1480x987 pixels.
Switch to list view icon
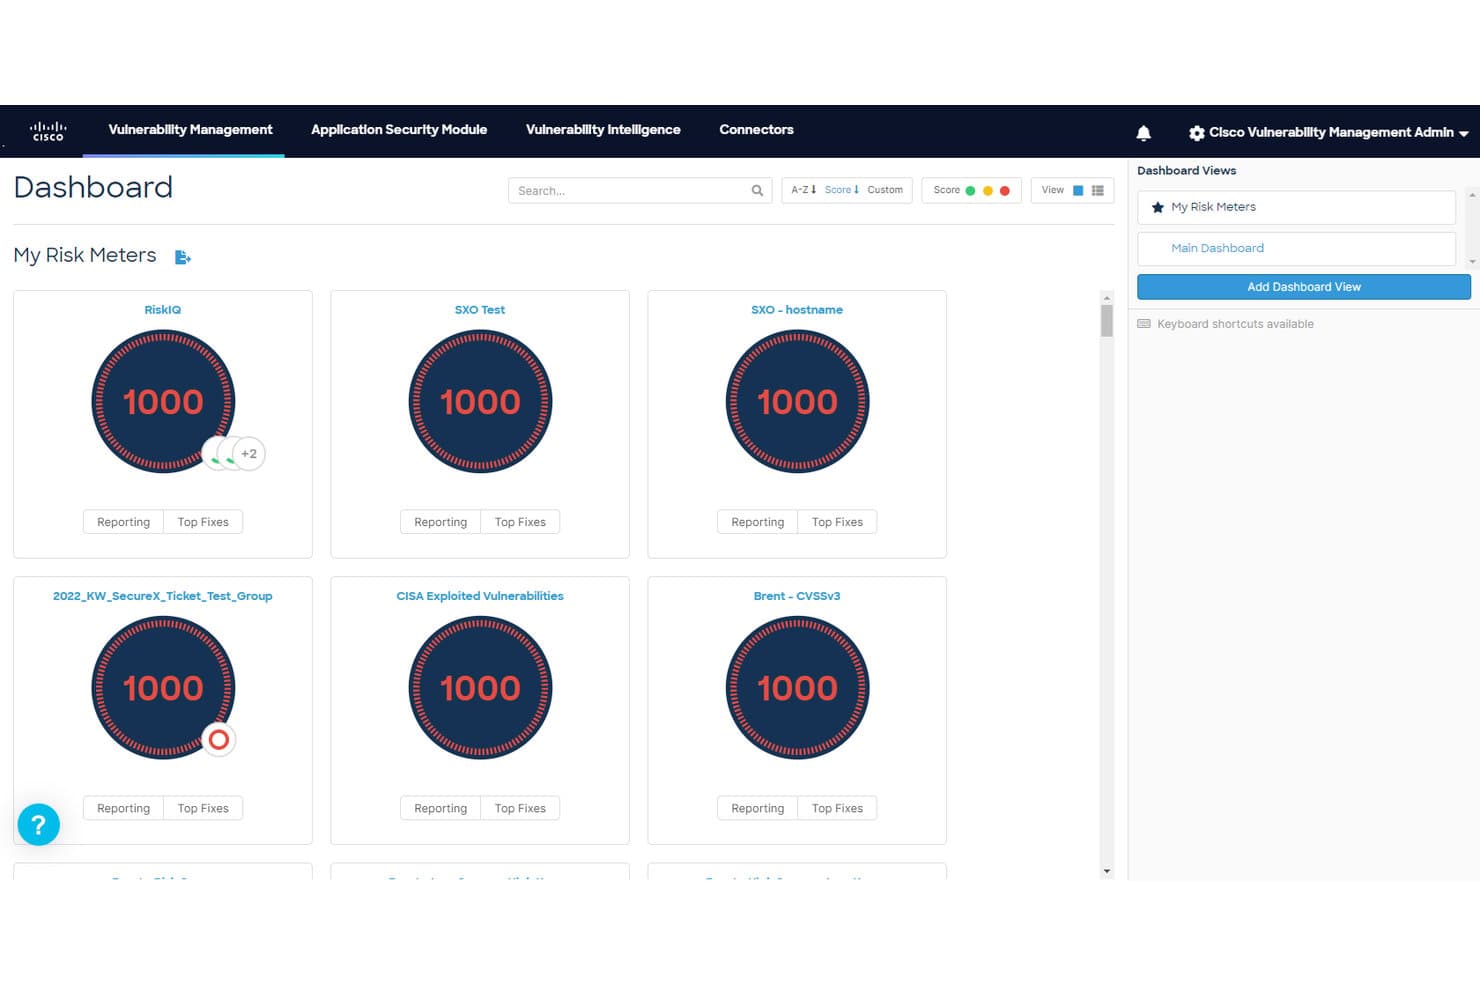1098,190
